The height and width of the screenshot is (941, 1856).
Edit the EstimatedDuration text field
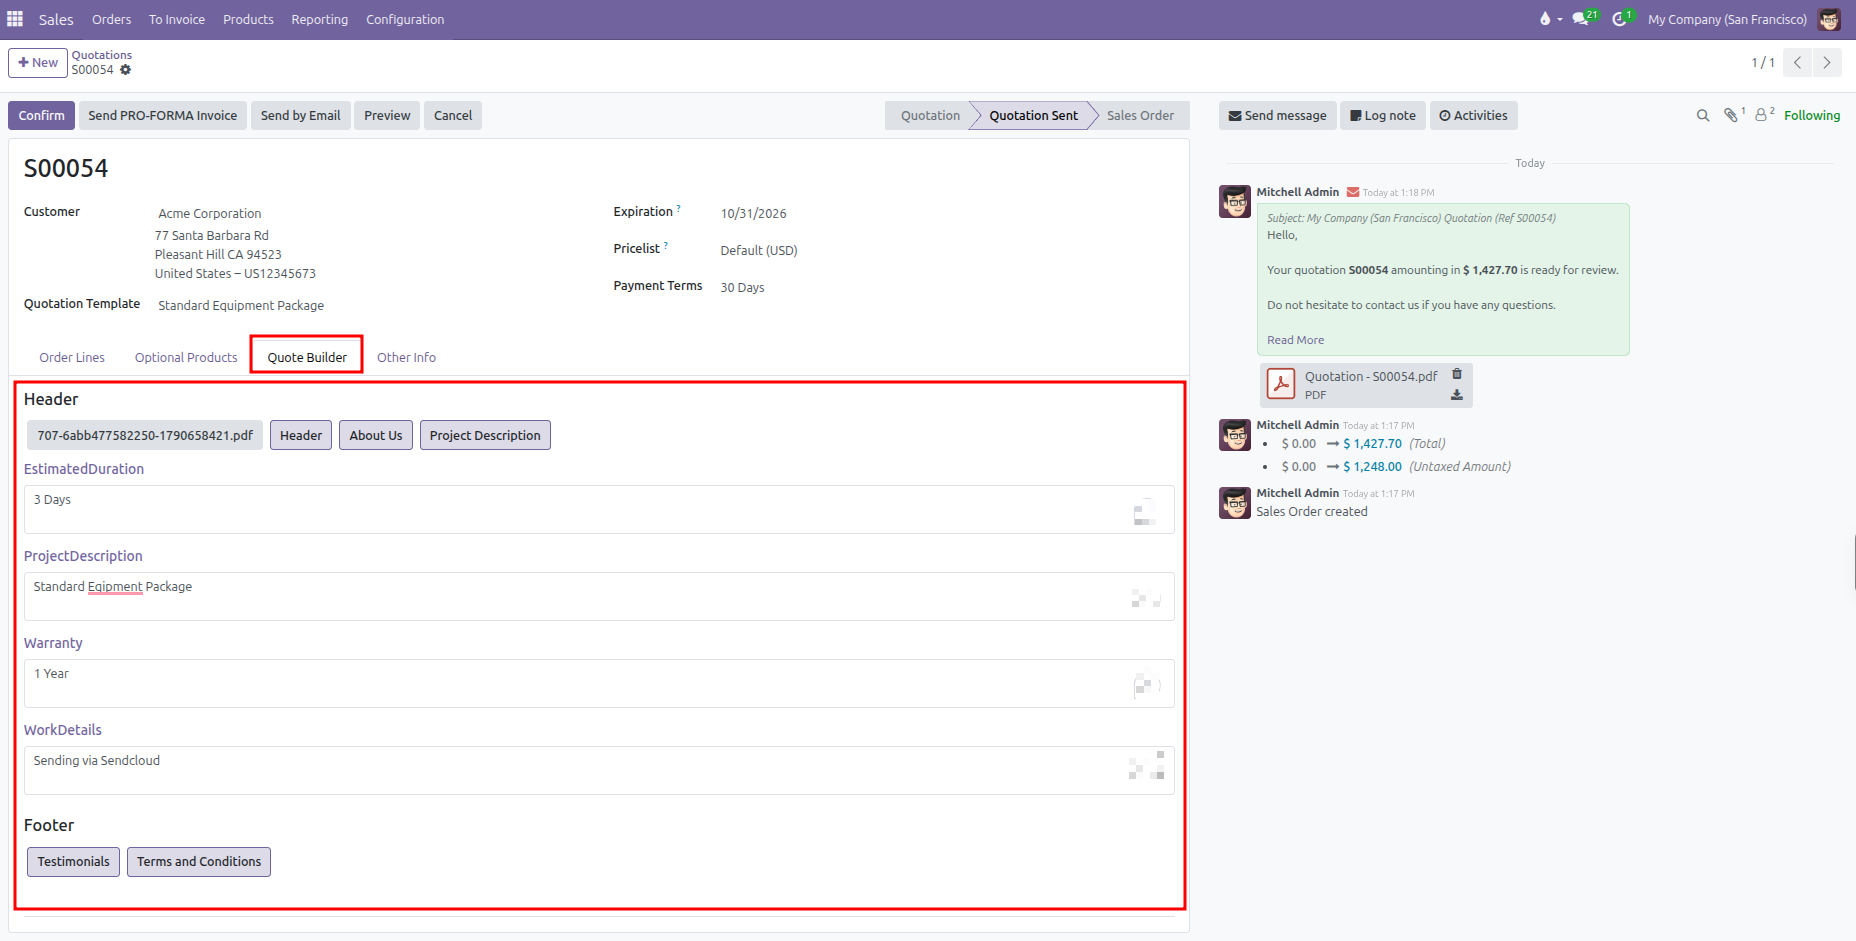599,510
